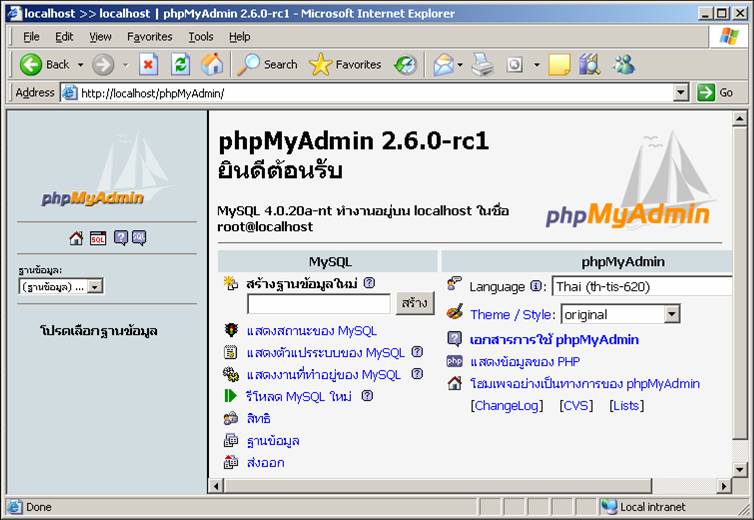
Task: Open the ฐานข้อมูล databases link
Action: pos(273,441)
